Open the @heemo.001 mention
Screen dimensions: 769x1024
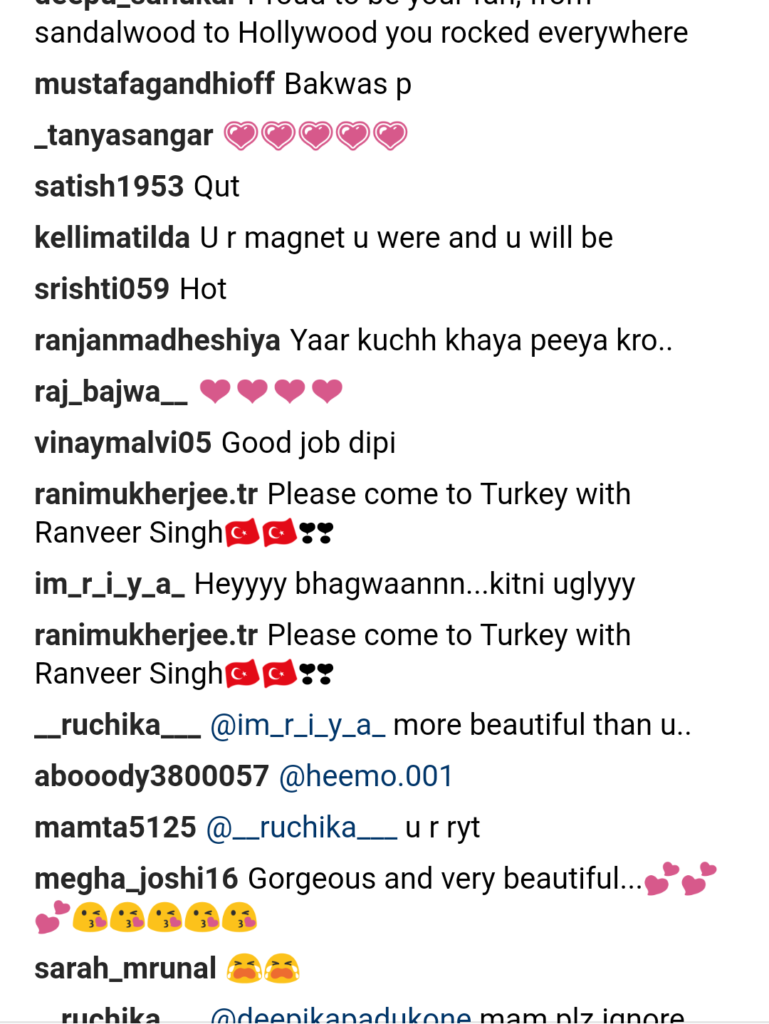click(x=366, y=776)
